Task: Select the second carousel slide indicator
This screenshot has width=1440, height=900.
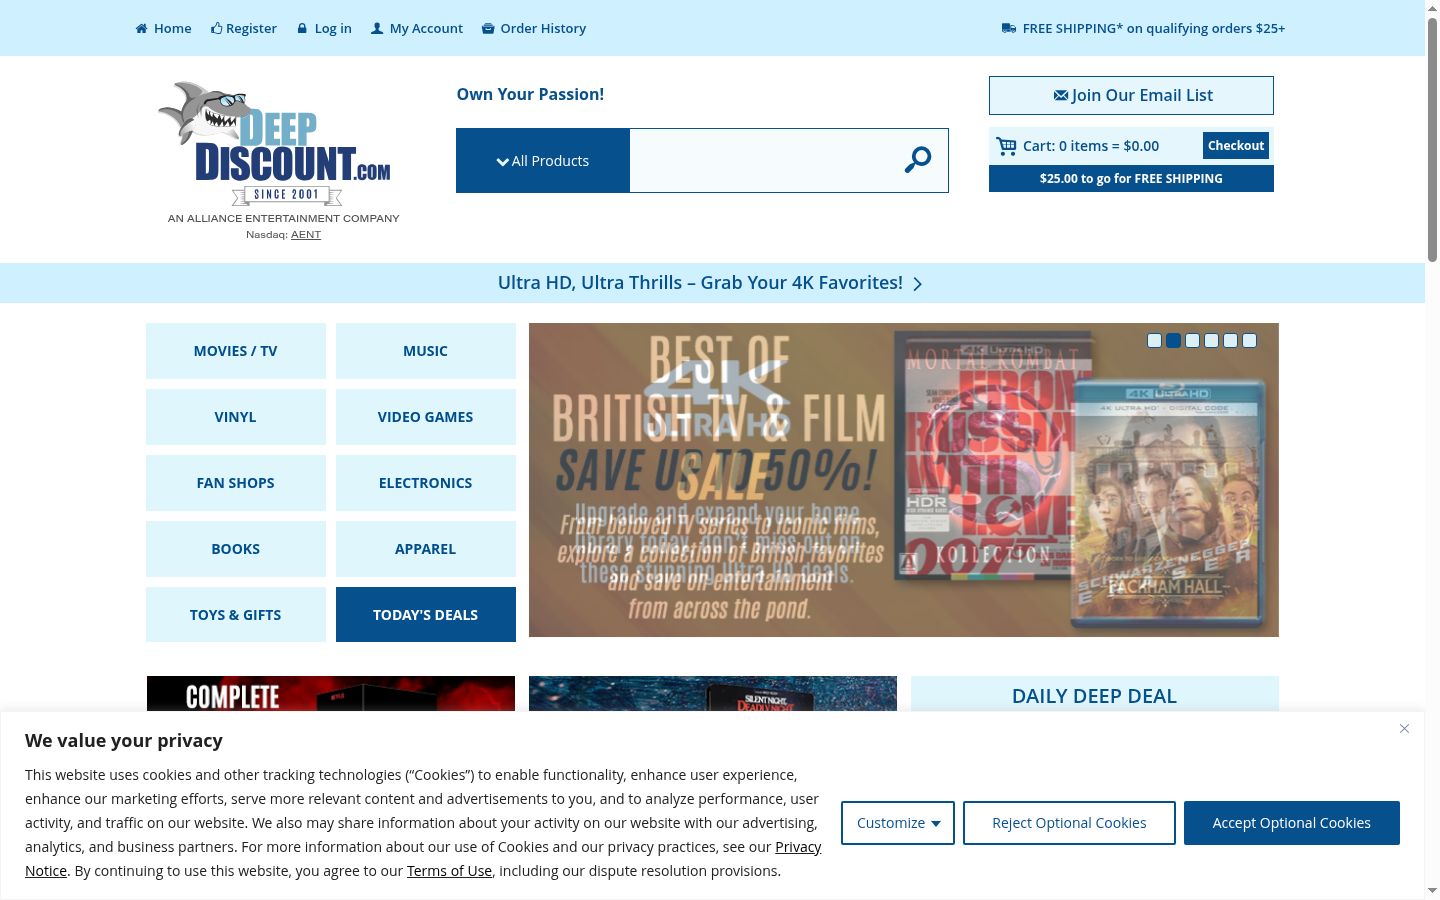Action: pos(1173,341)
